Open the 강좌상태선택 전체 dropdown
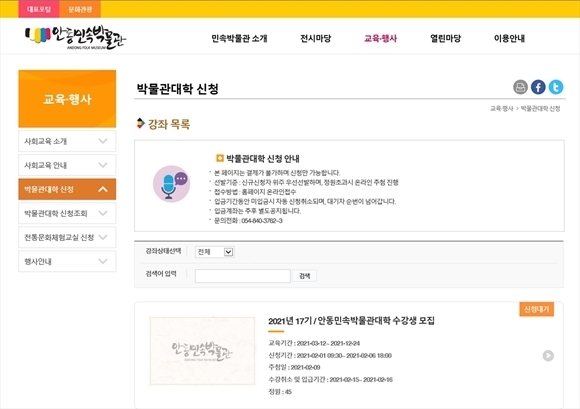The width and height of the screenshot is (580, 409). (215, 252)
